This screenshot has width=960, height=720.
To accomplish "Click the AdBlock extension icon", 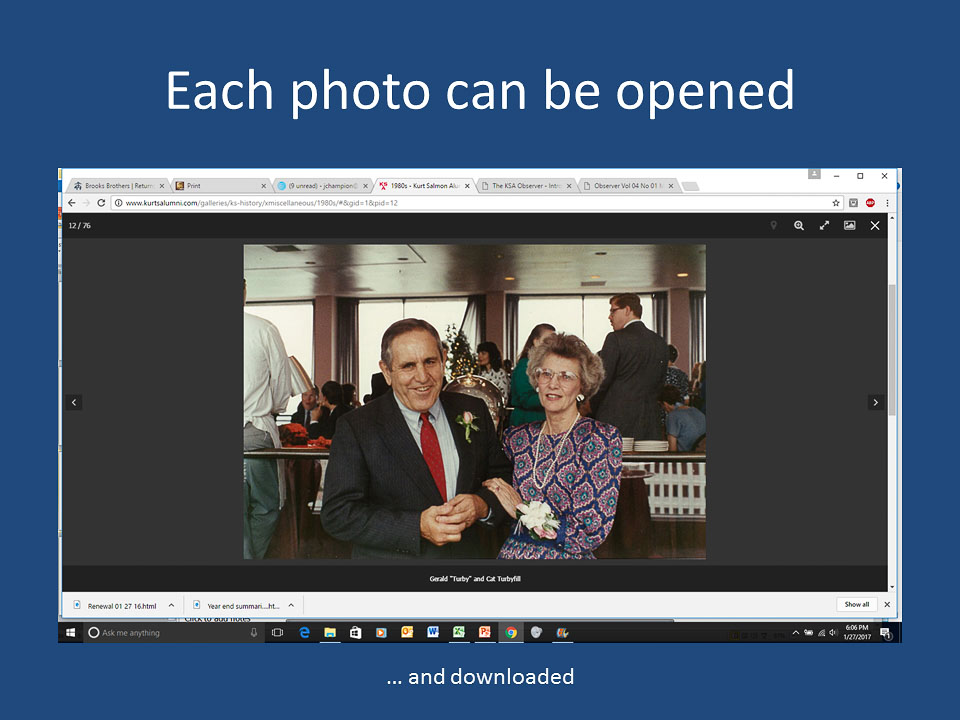I will coord(870,202).
